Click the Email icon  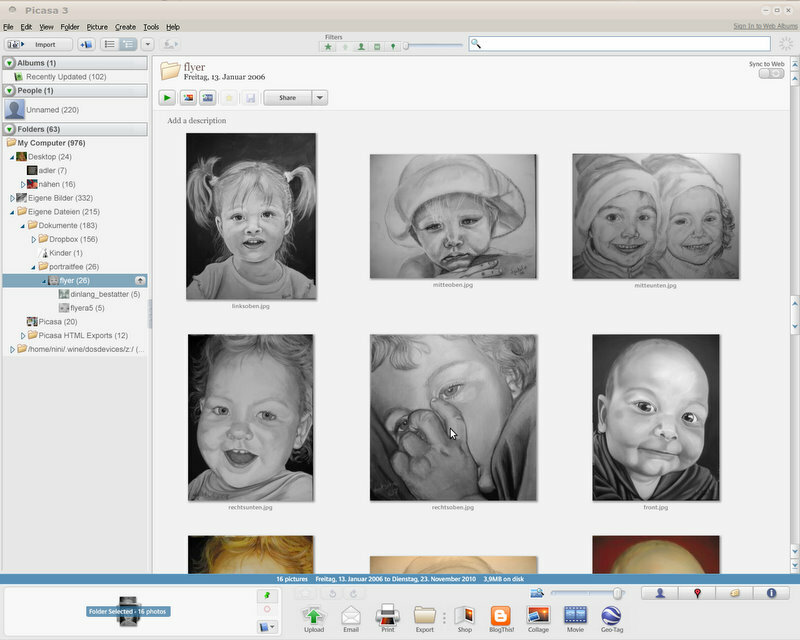tap(351, 619)
